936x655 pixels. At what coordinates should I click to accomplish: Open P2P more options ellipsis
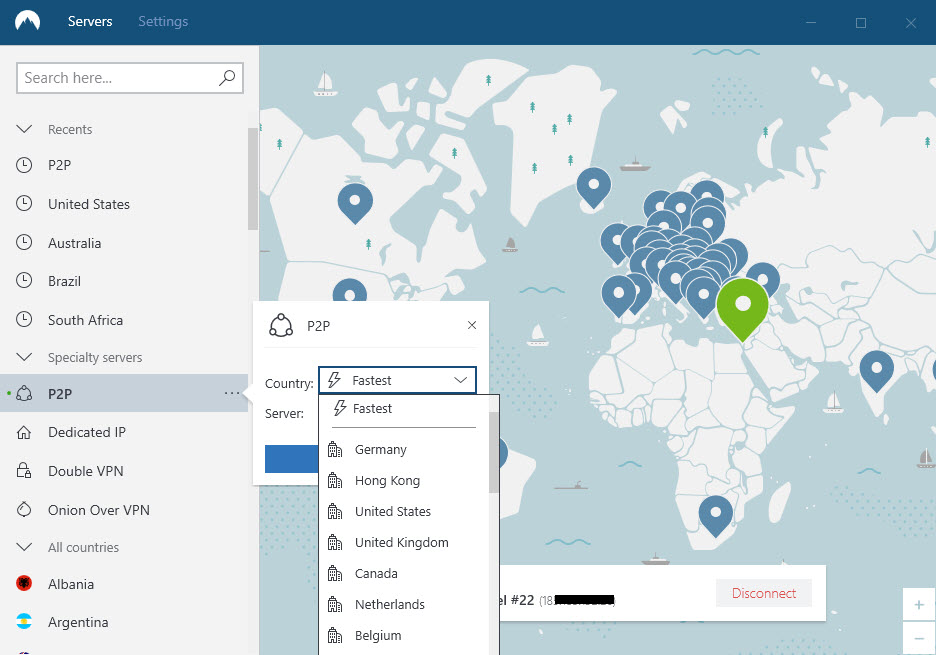232,393
